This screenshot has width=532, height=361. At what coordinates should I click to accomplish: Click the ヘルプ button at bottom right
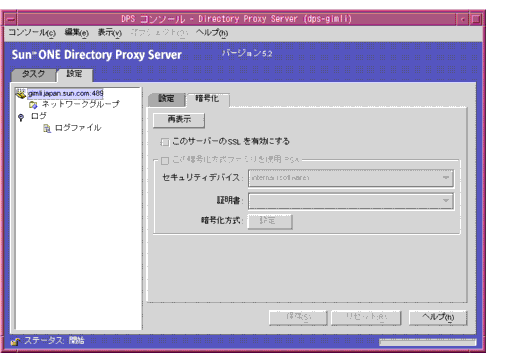pos(438,318)
